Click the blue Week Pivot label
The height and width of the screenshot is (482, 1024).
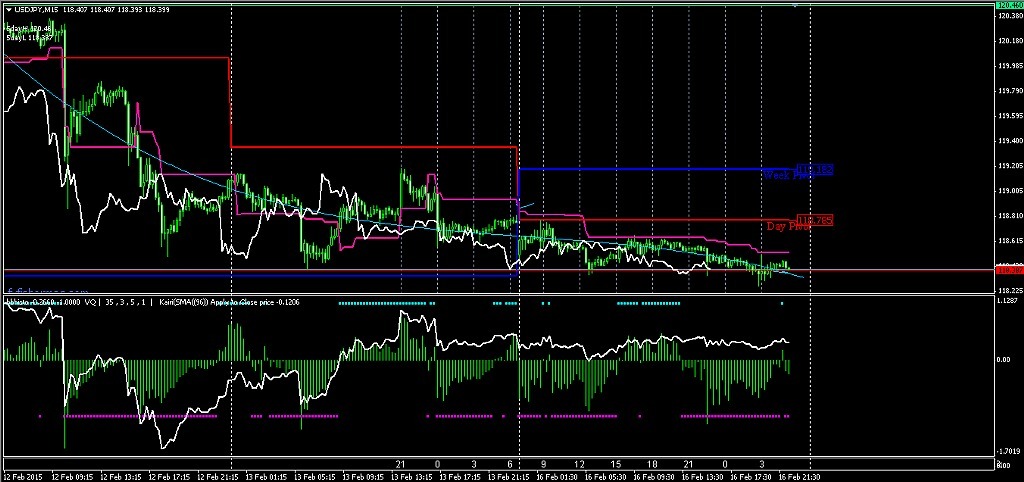click(x=789, y=175)
